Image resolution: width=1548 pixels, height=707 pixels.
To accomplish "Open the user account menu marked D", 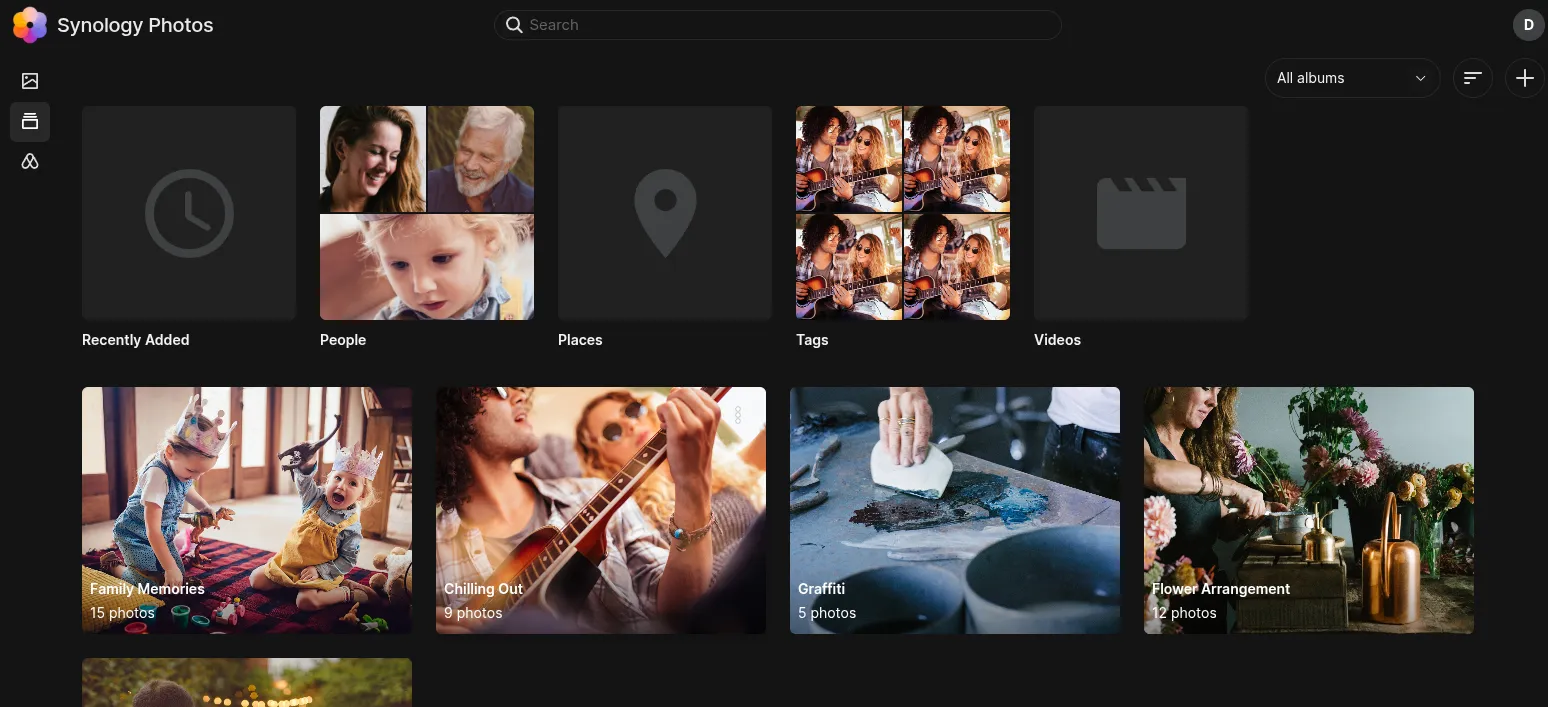I will (1528, 25).
